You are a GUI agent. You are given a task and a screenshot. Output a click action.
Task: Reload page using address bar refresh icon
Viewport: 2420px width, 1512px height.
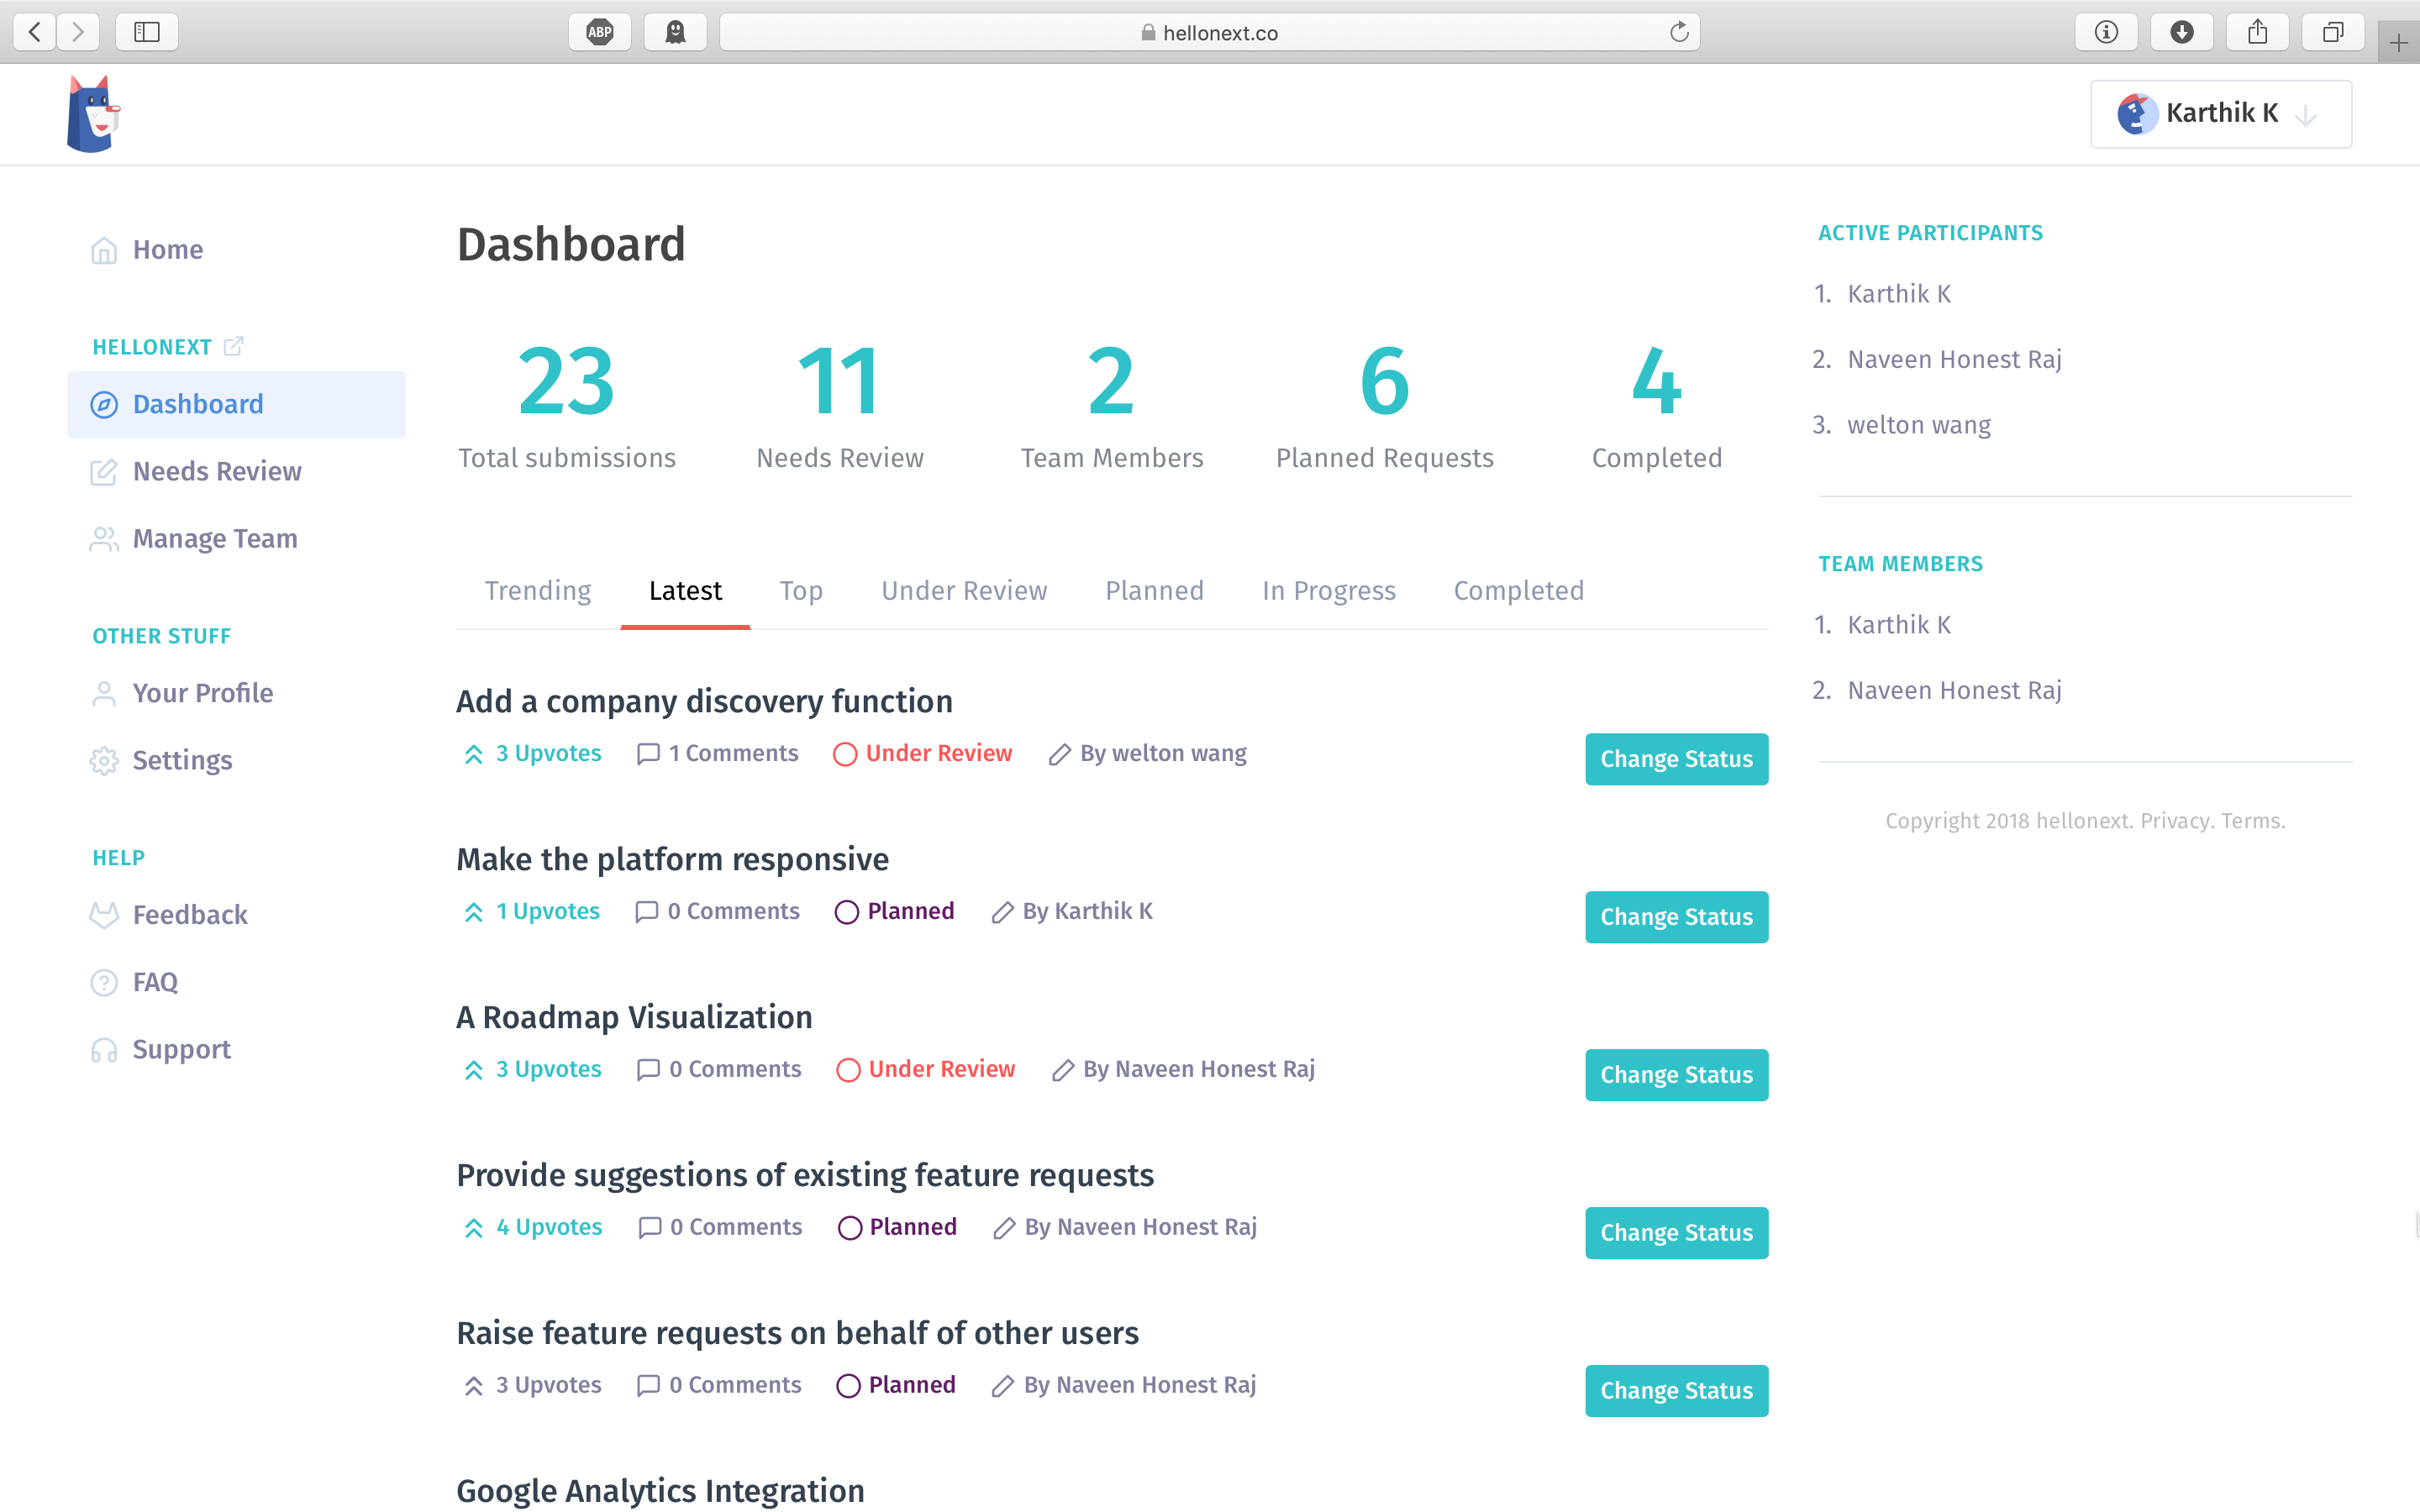click(1679, 32)
